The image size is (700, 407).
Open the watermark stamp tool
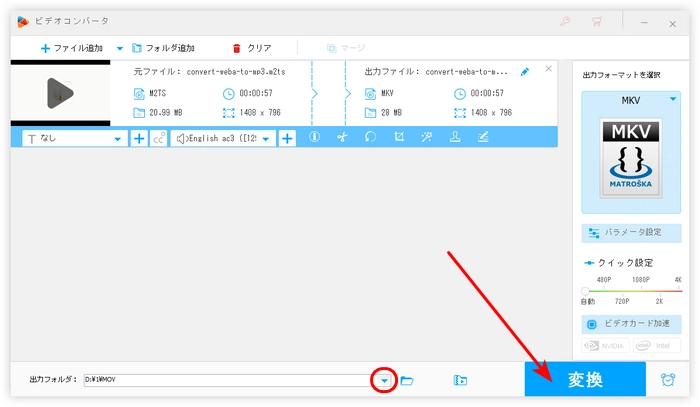point(455,137)
